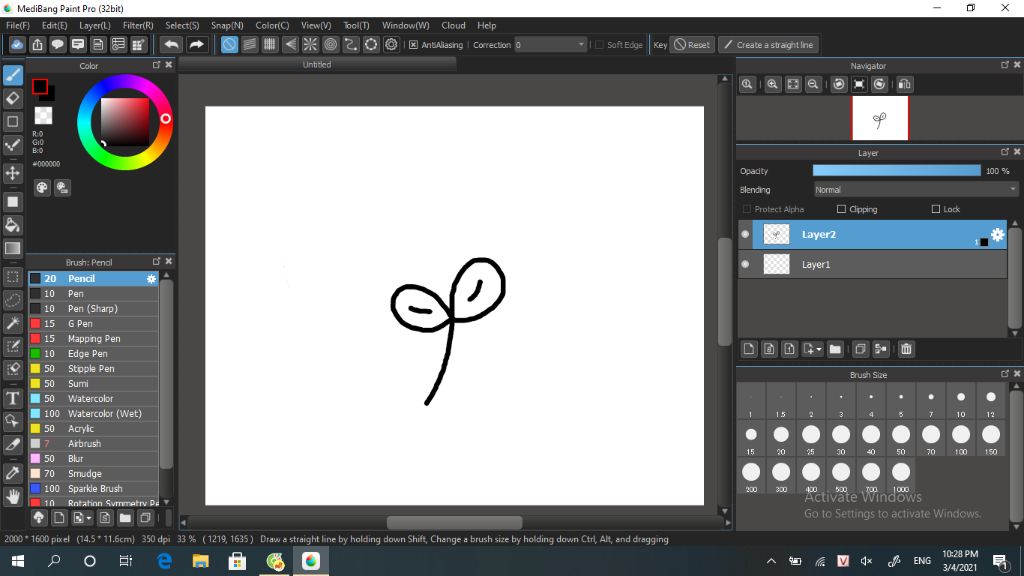This screenshot has width=1024, height=576.
Task: Select the Eraser tool
Action: coord(12,99)
